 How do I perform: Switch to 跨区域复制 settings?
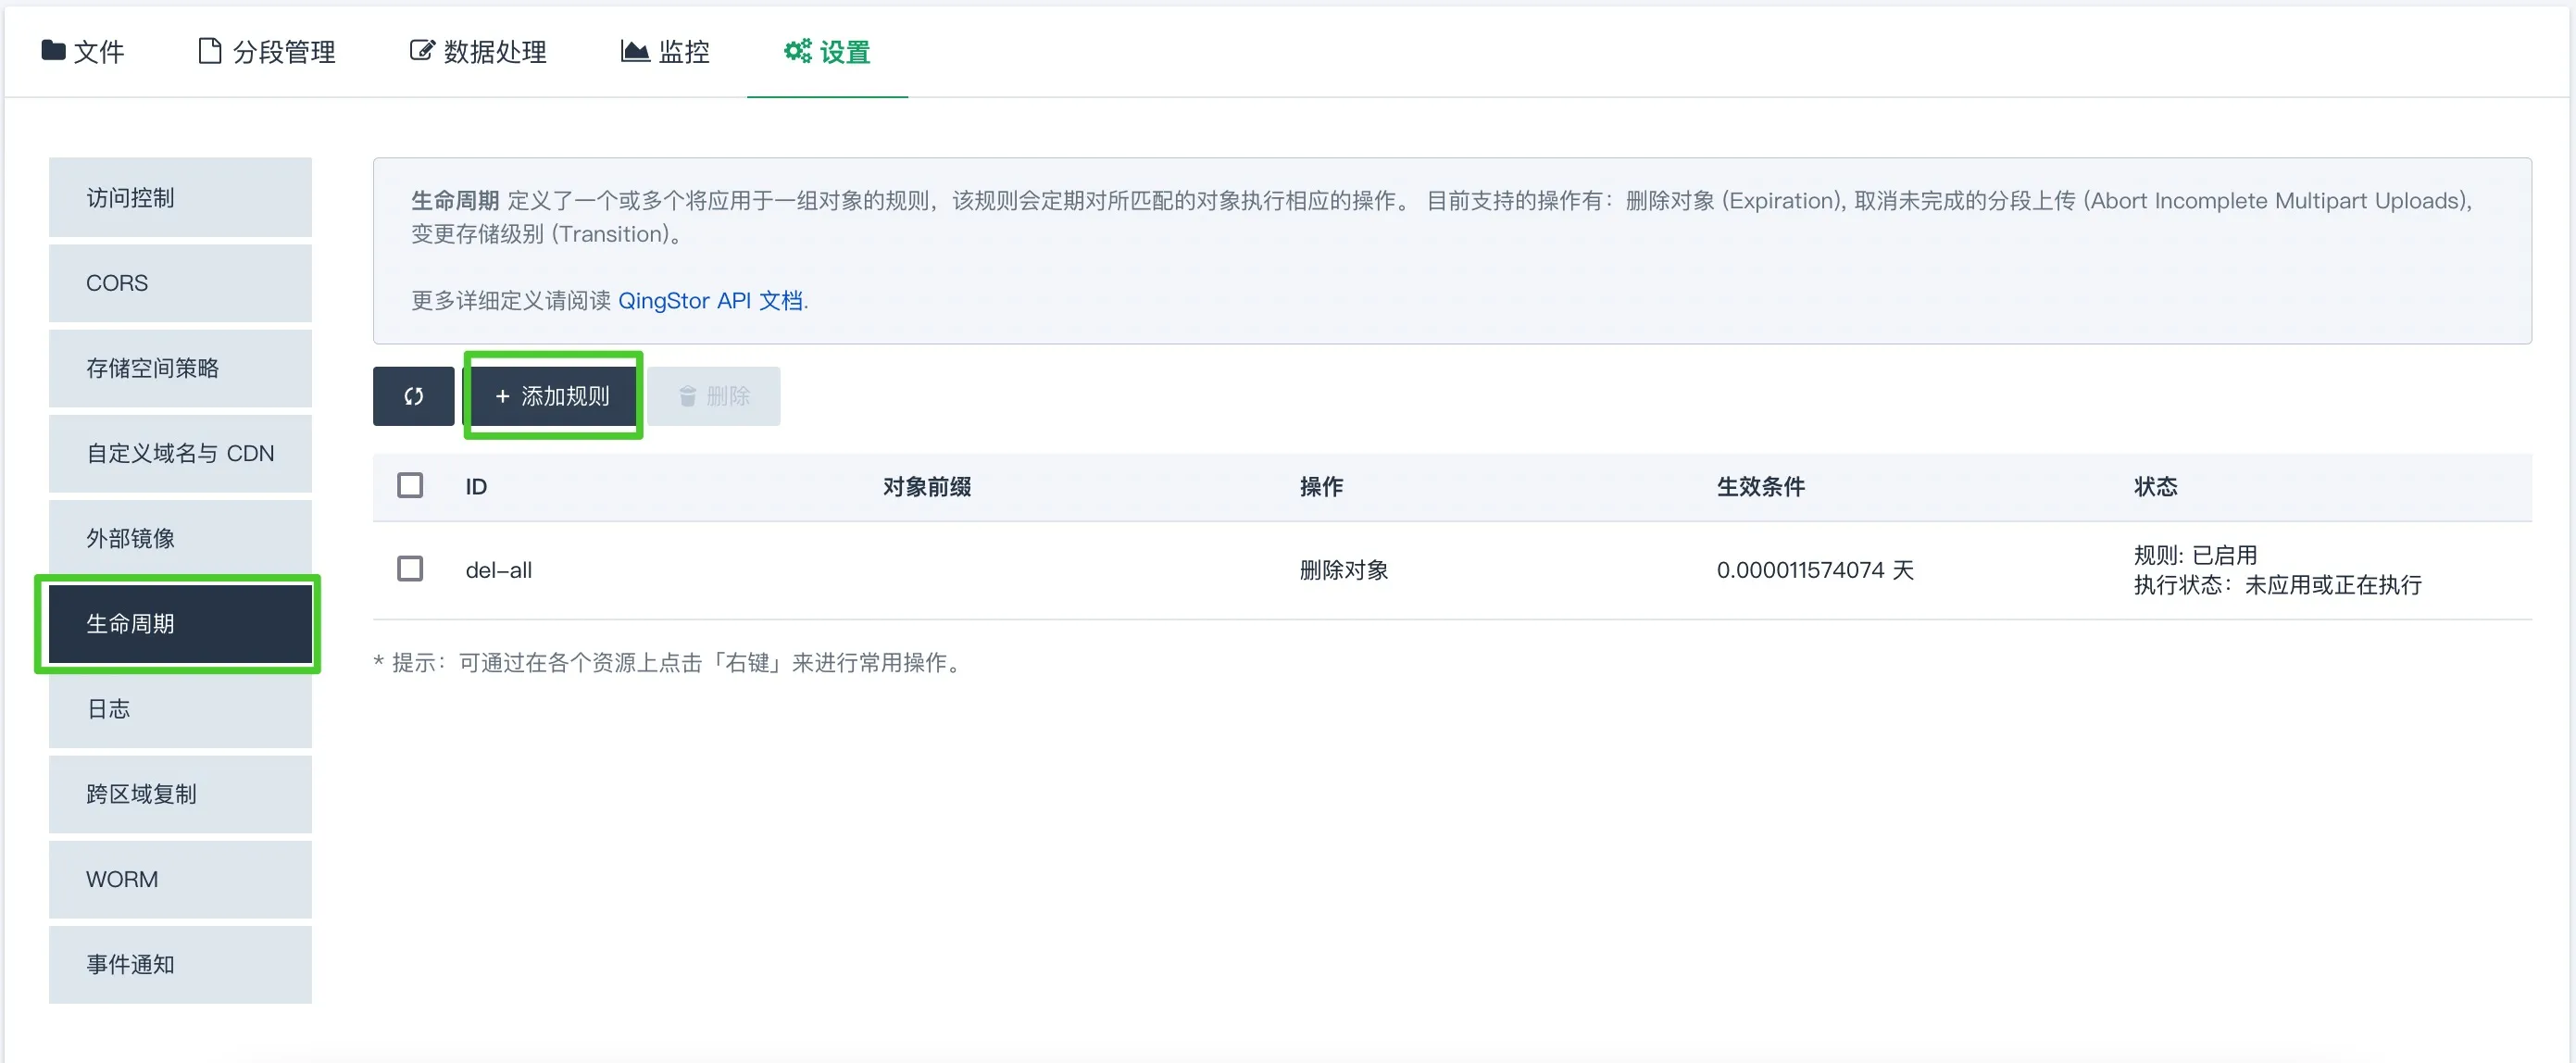pyautogui.click(x=180, y=794)
